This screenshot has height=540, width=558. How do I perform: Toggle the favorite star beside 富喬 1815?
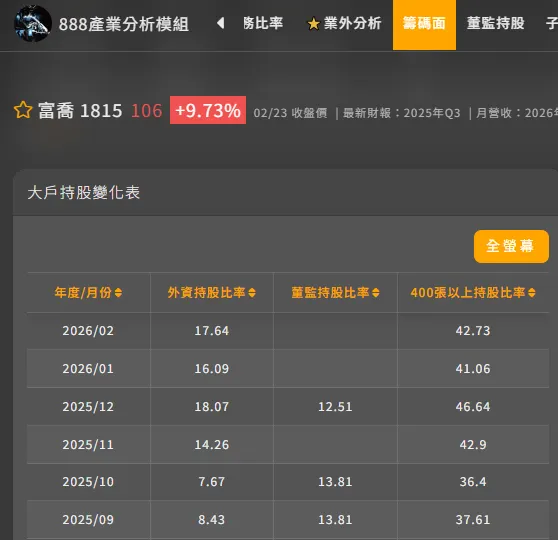(x=23, y=110)
